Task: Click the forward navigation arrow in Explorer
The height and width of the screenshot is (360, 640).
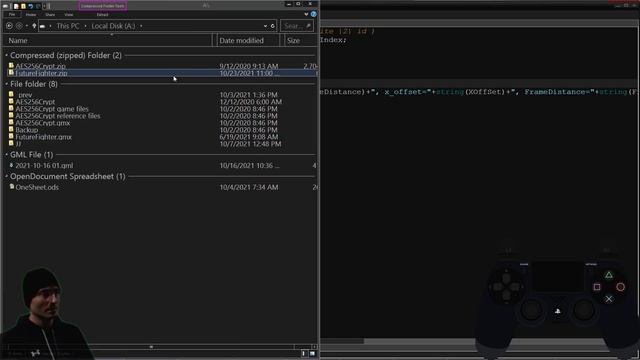Action: click(19, 26)
